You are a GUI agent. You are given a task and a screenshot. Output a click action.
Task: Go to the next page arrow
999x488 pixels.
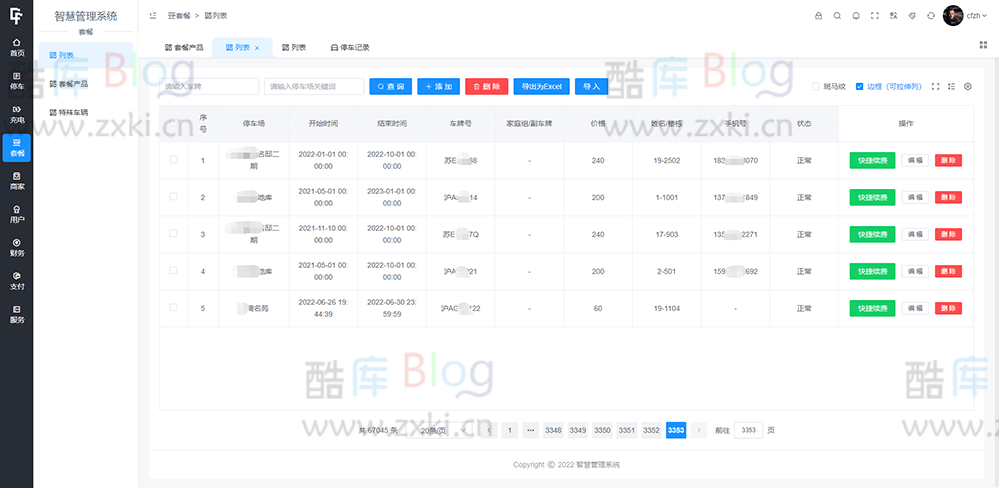click(x=699, y=431)
